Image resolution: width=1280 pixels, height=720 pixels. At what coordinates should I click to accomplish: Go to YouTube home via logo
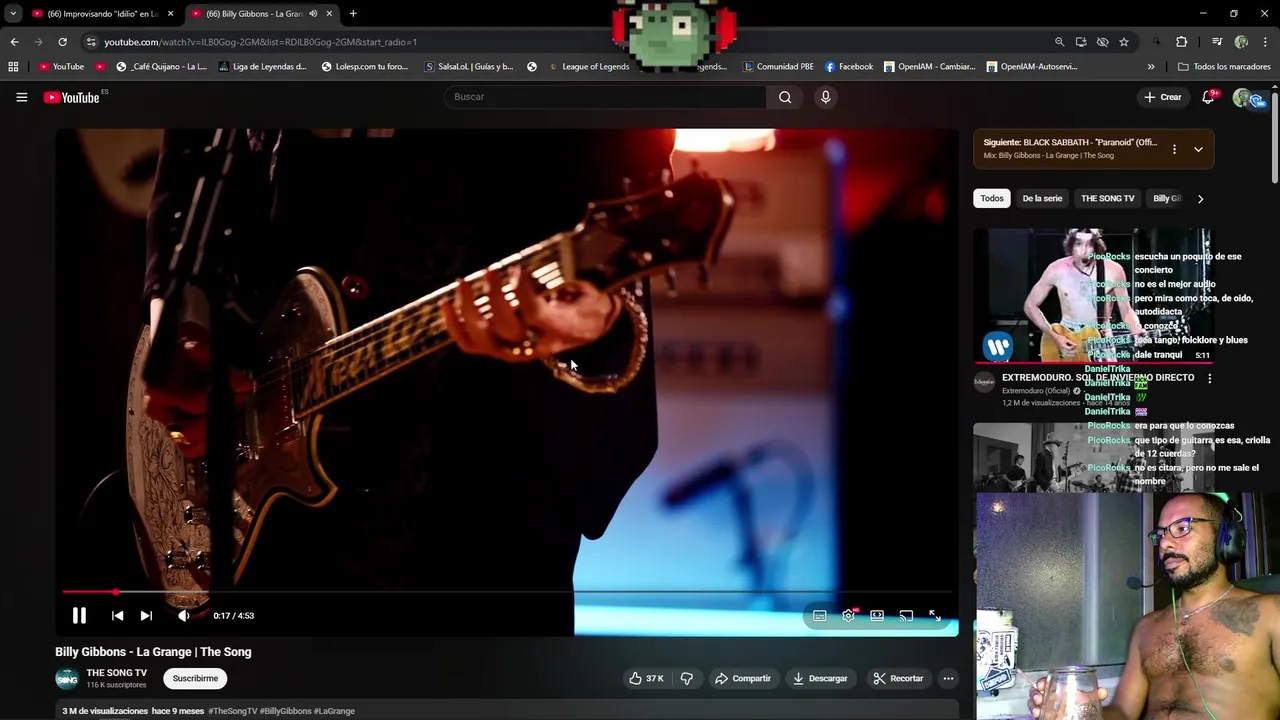coord(72,97)
